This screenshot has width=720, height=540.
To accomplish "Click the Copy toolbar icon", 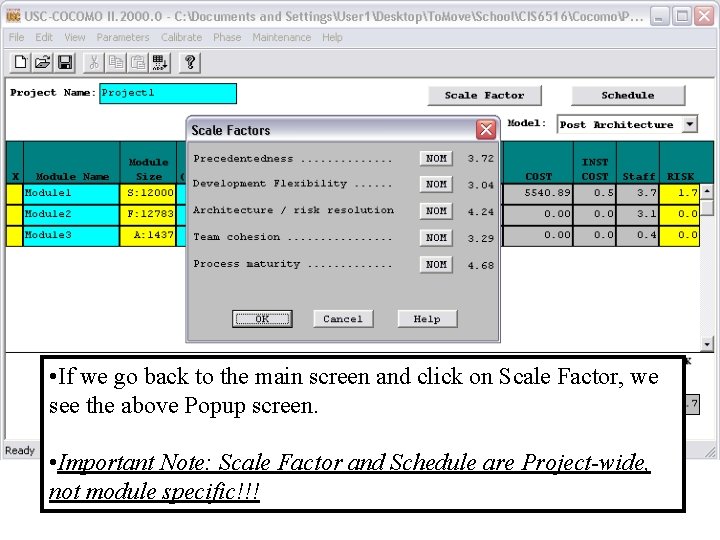I will (116, 62).
